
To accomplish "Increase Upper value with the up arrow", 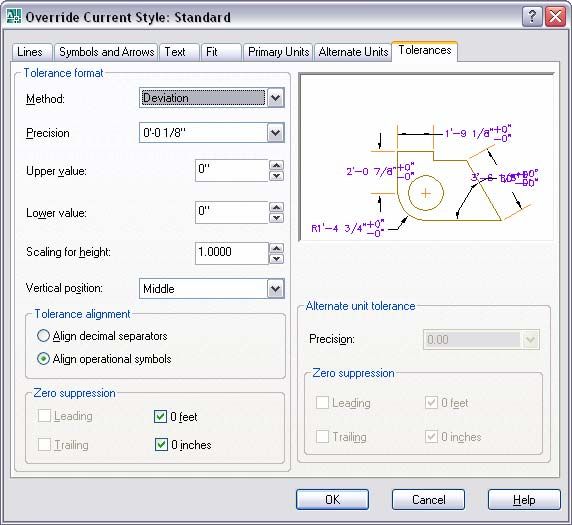I will (277, 165).
